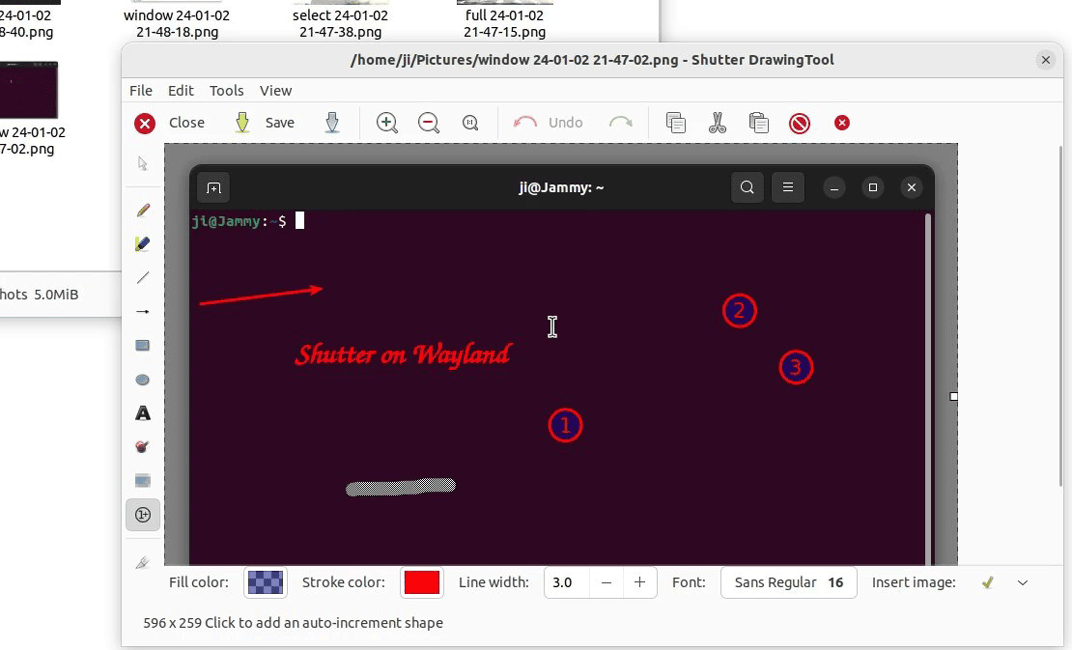Open the View menu
The image size is (1072, 650).
276,90
